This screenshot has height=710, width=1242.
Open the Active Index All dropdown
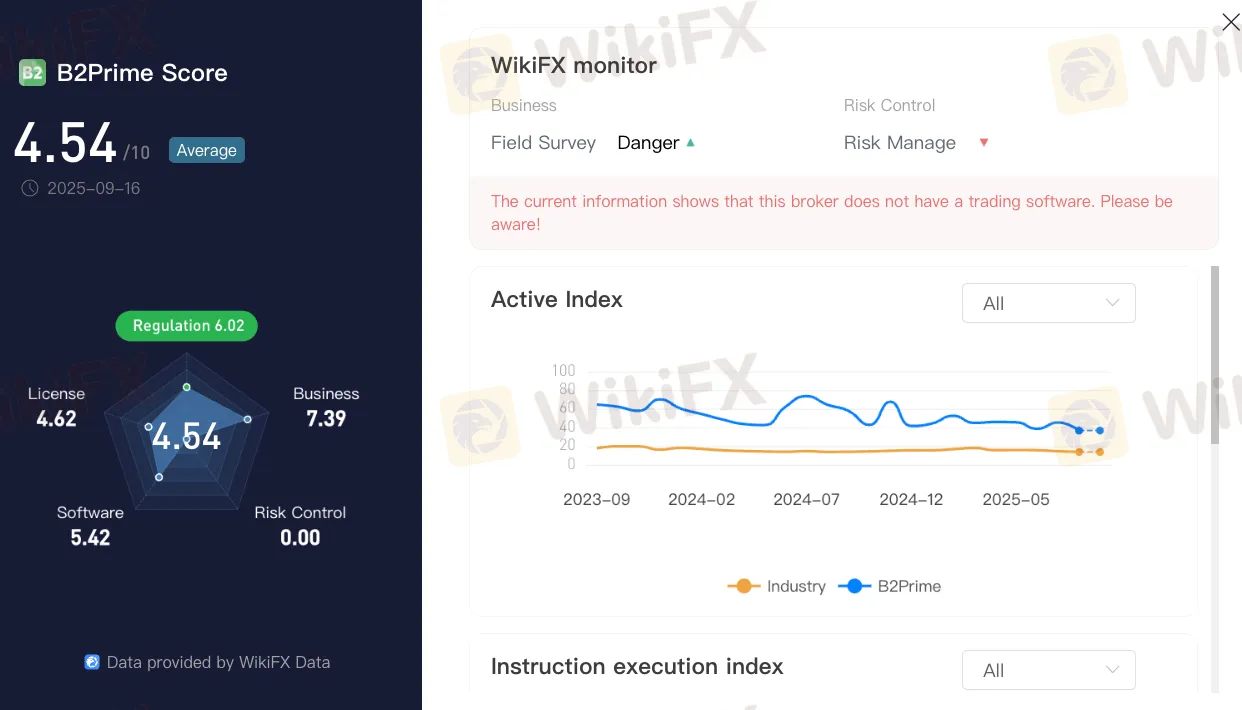pos(1048,303)
